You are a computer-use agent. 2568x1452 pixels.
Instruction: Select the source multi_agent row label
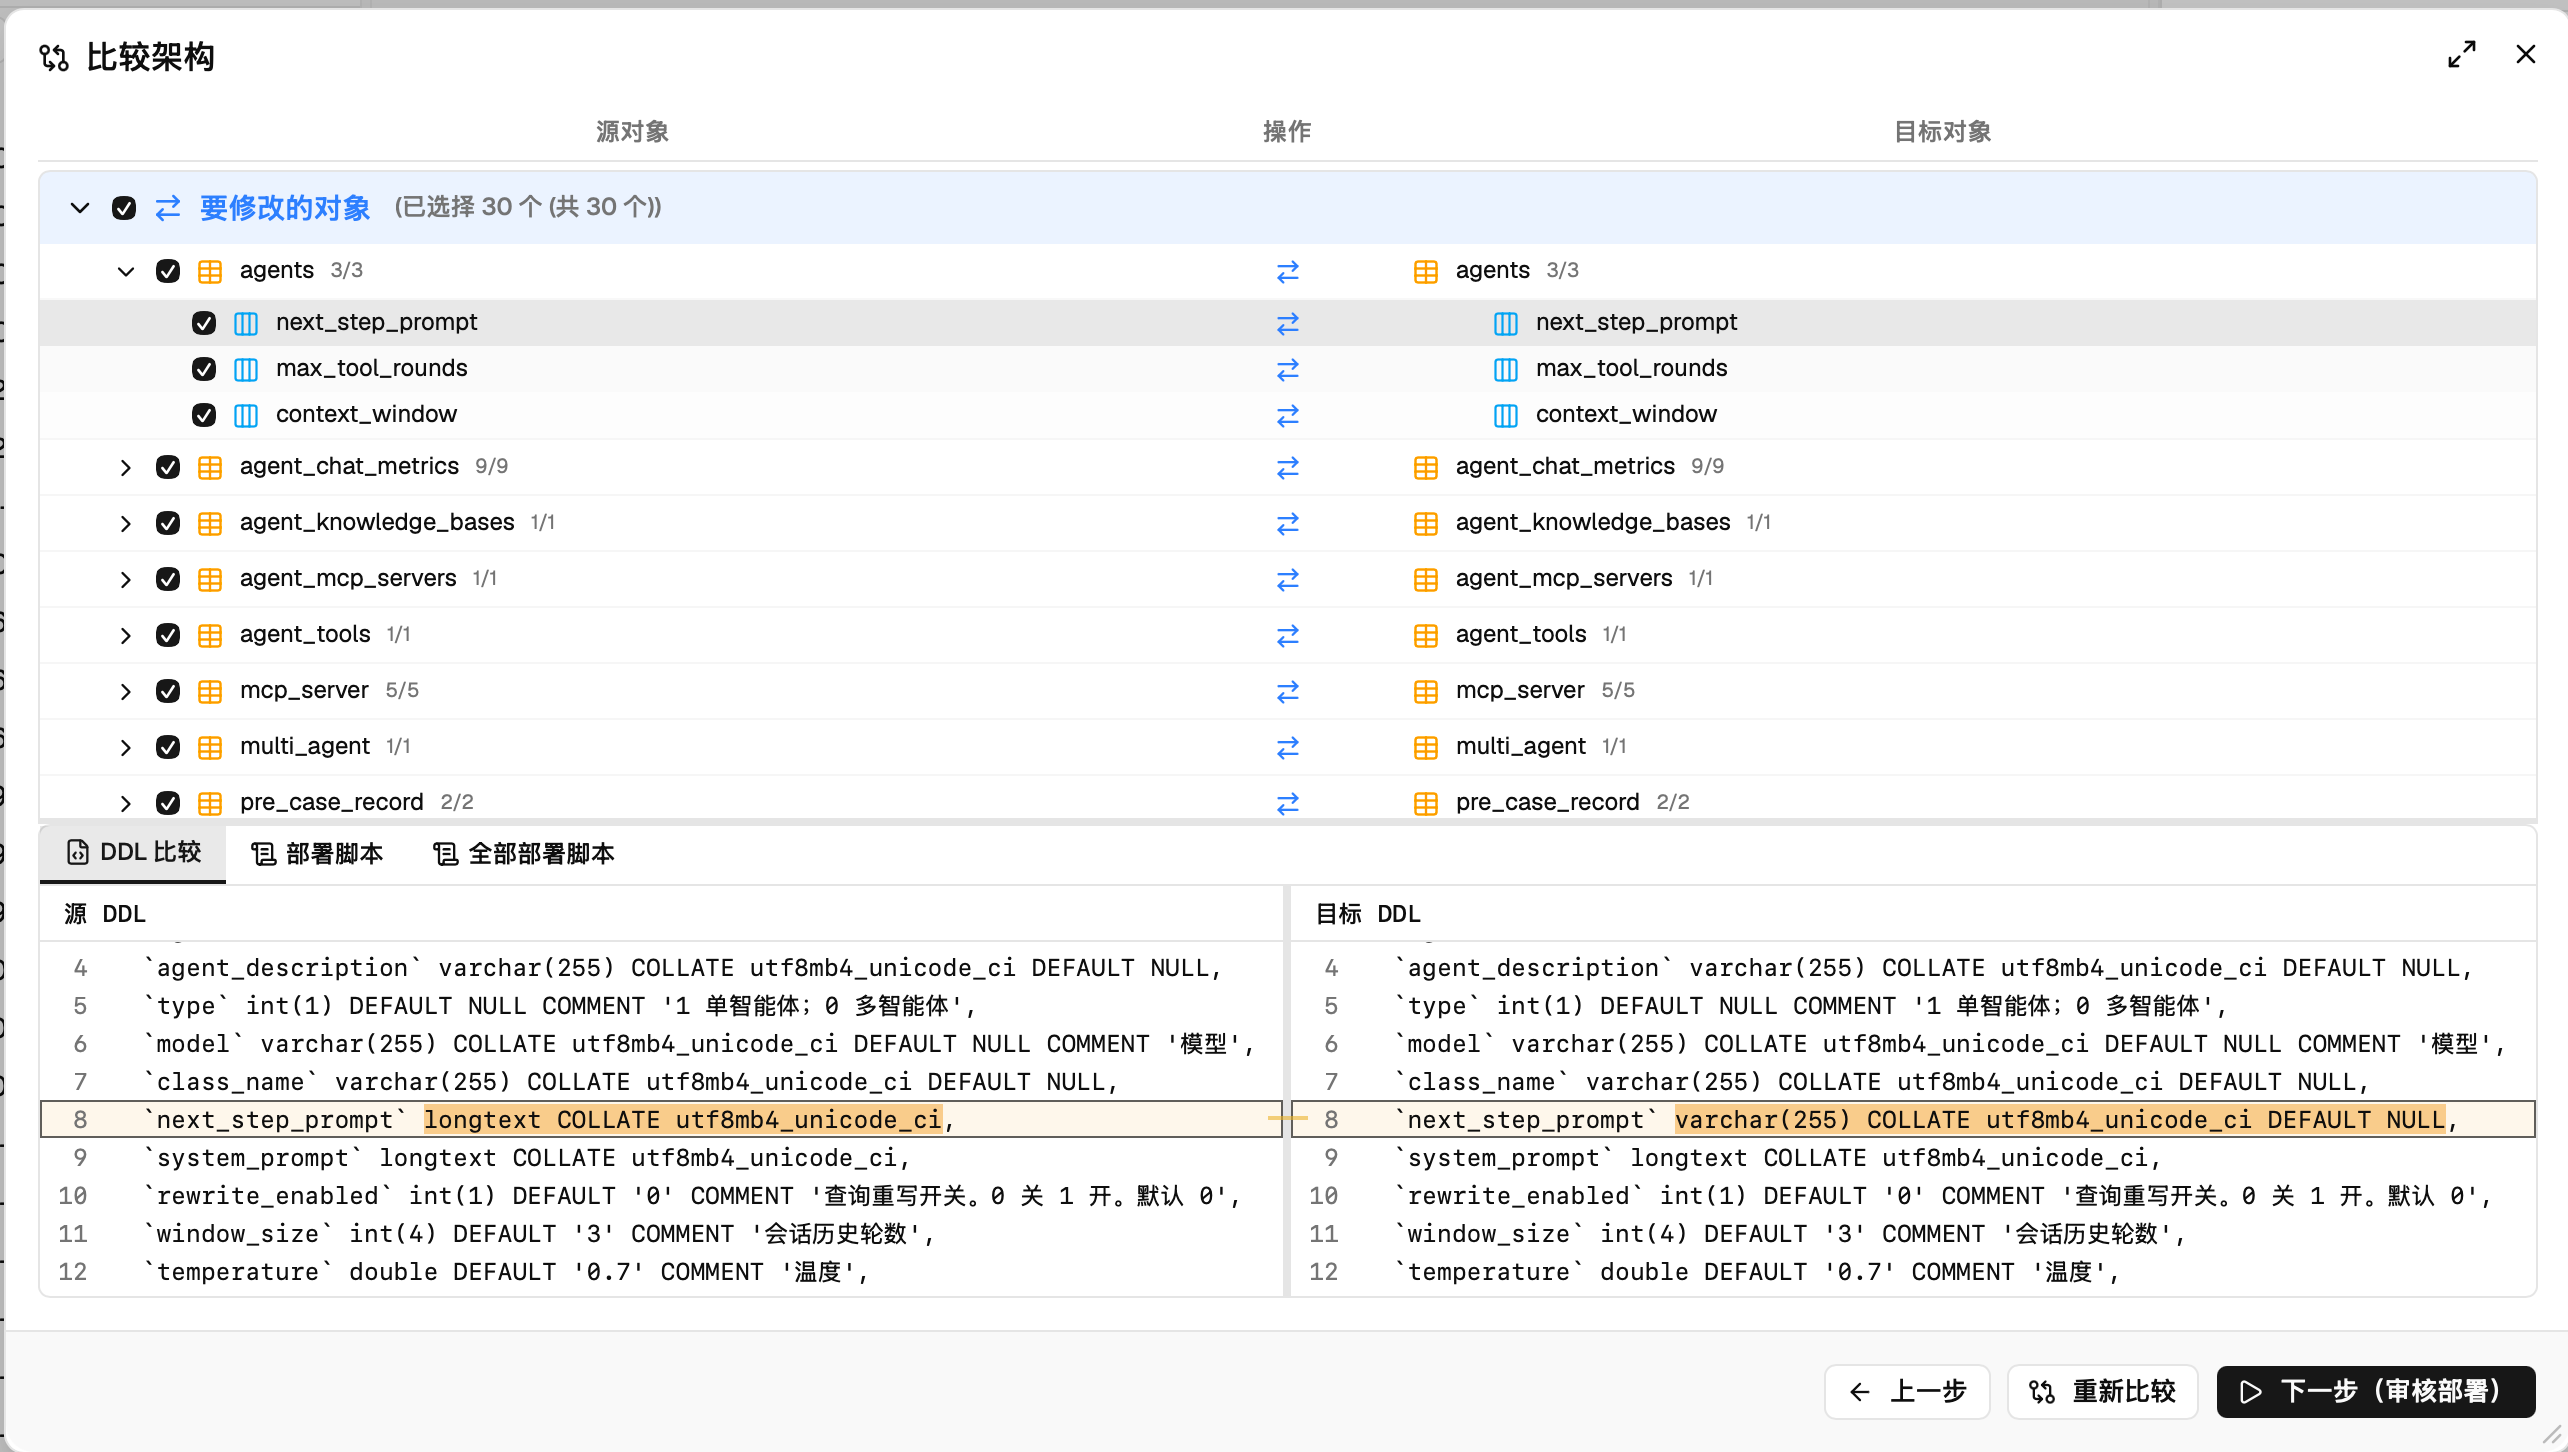click(x=305, y=746)
